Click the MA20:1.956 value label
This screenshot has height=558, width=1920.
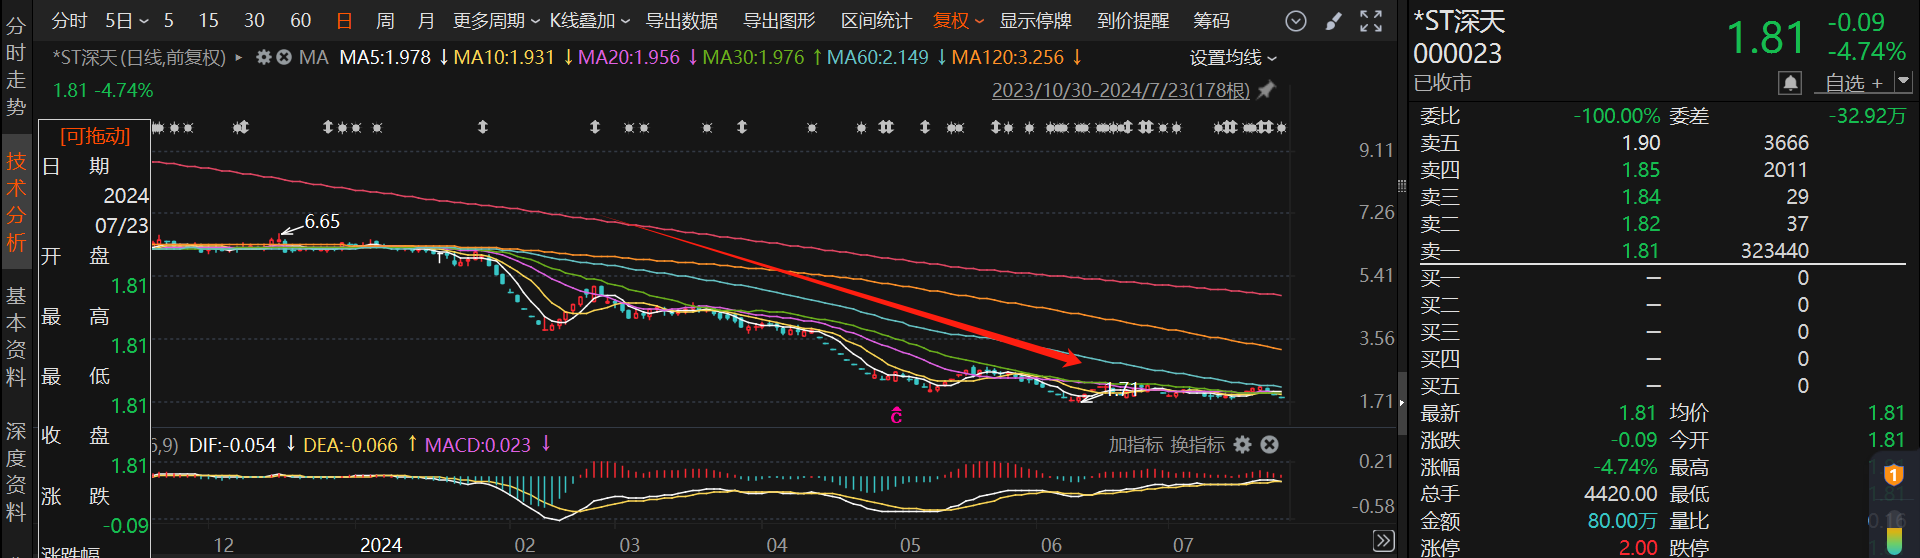[628, 58]
